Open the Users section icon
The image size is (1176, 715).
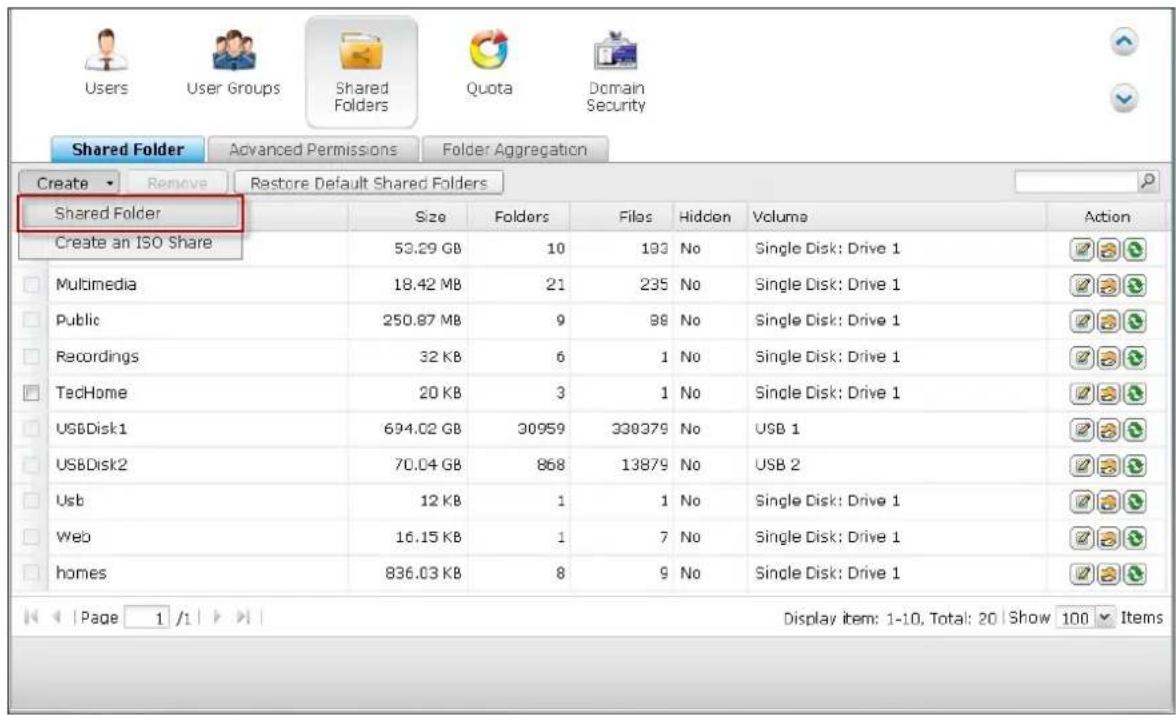(106, 51)
